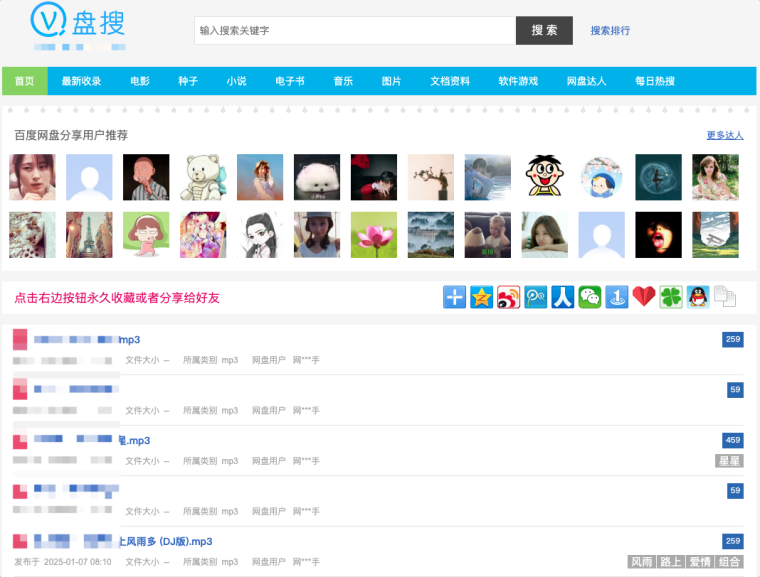Open the baby with dog avatar
Viewport: 760px width, 577px height.
[x=488, y=235]
